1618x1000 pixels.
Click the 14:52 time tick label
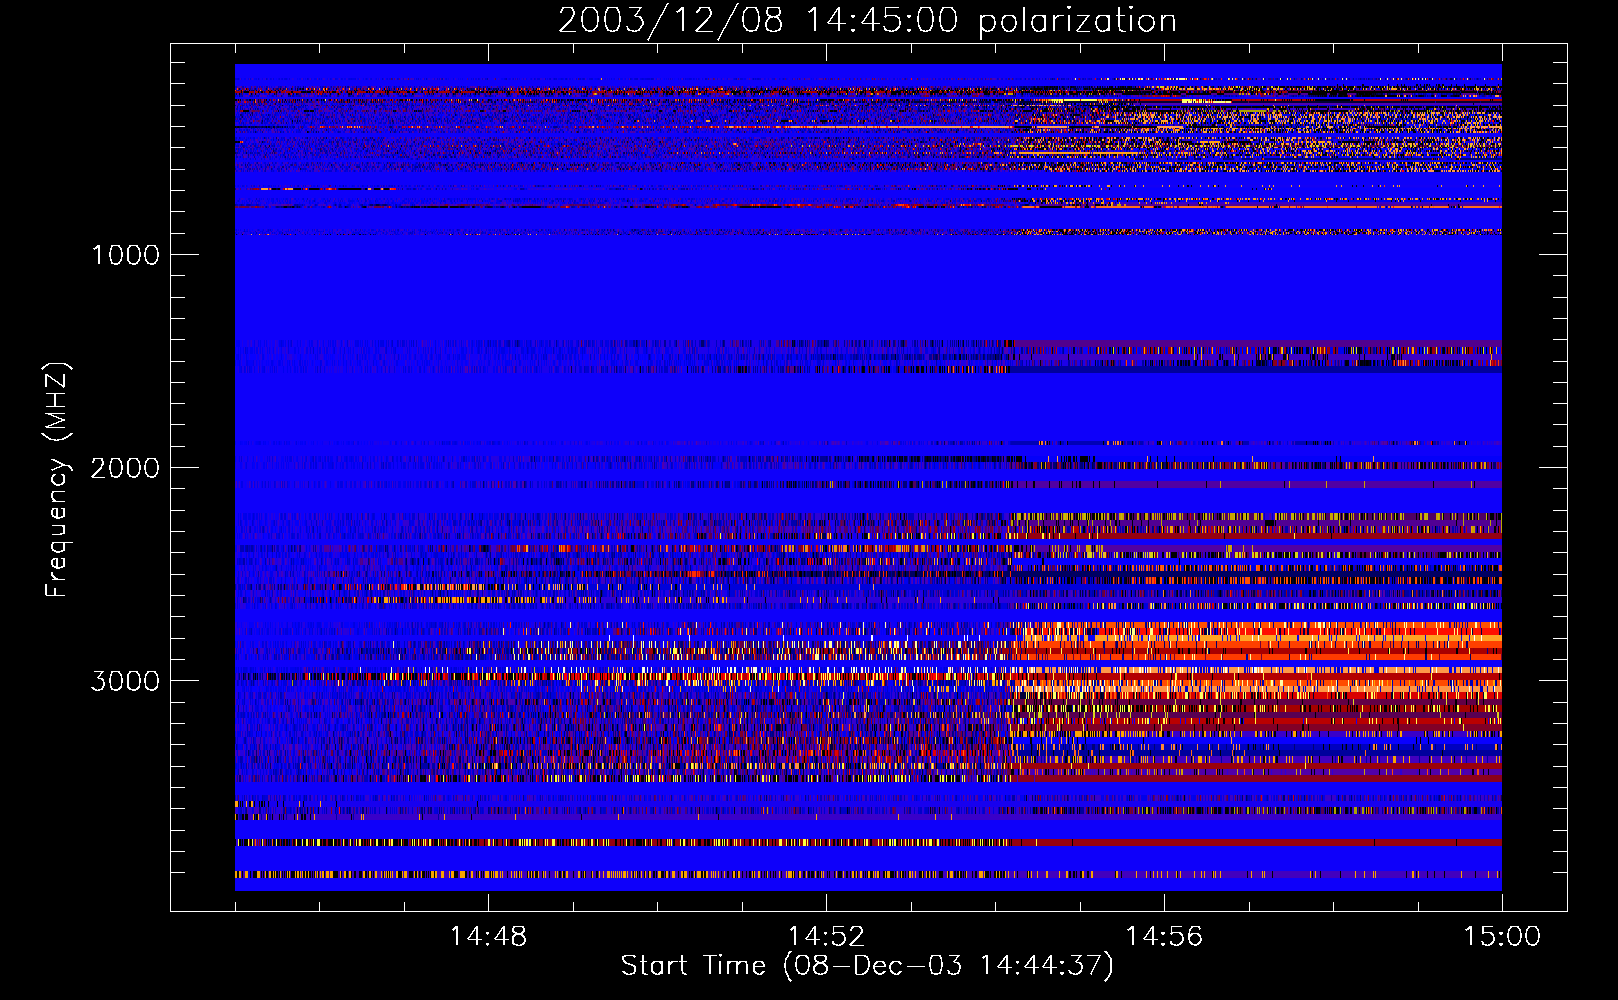tap(826, 937)
